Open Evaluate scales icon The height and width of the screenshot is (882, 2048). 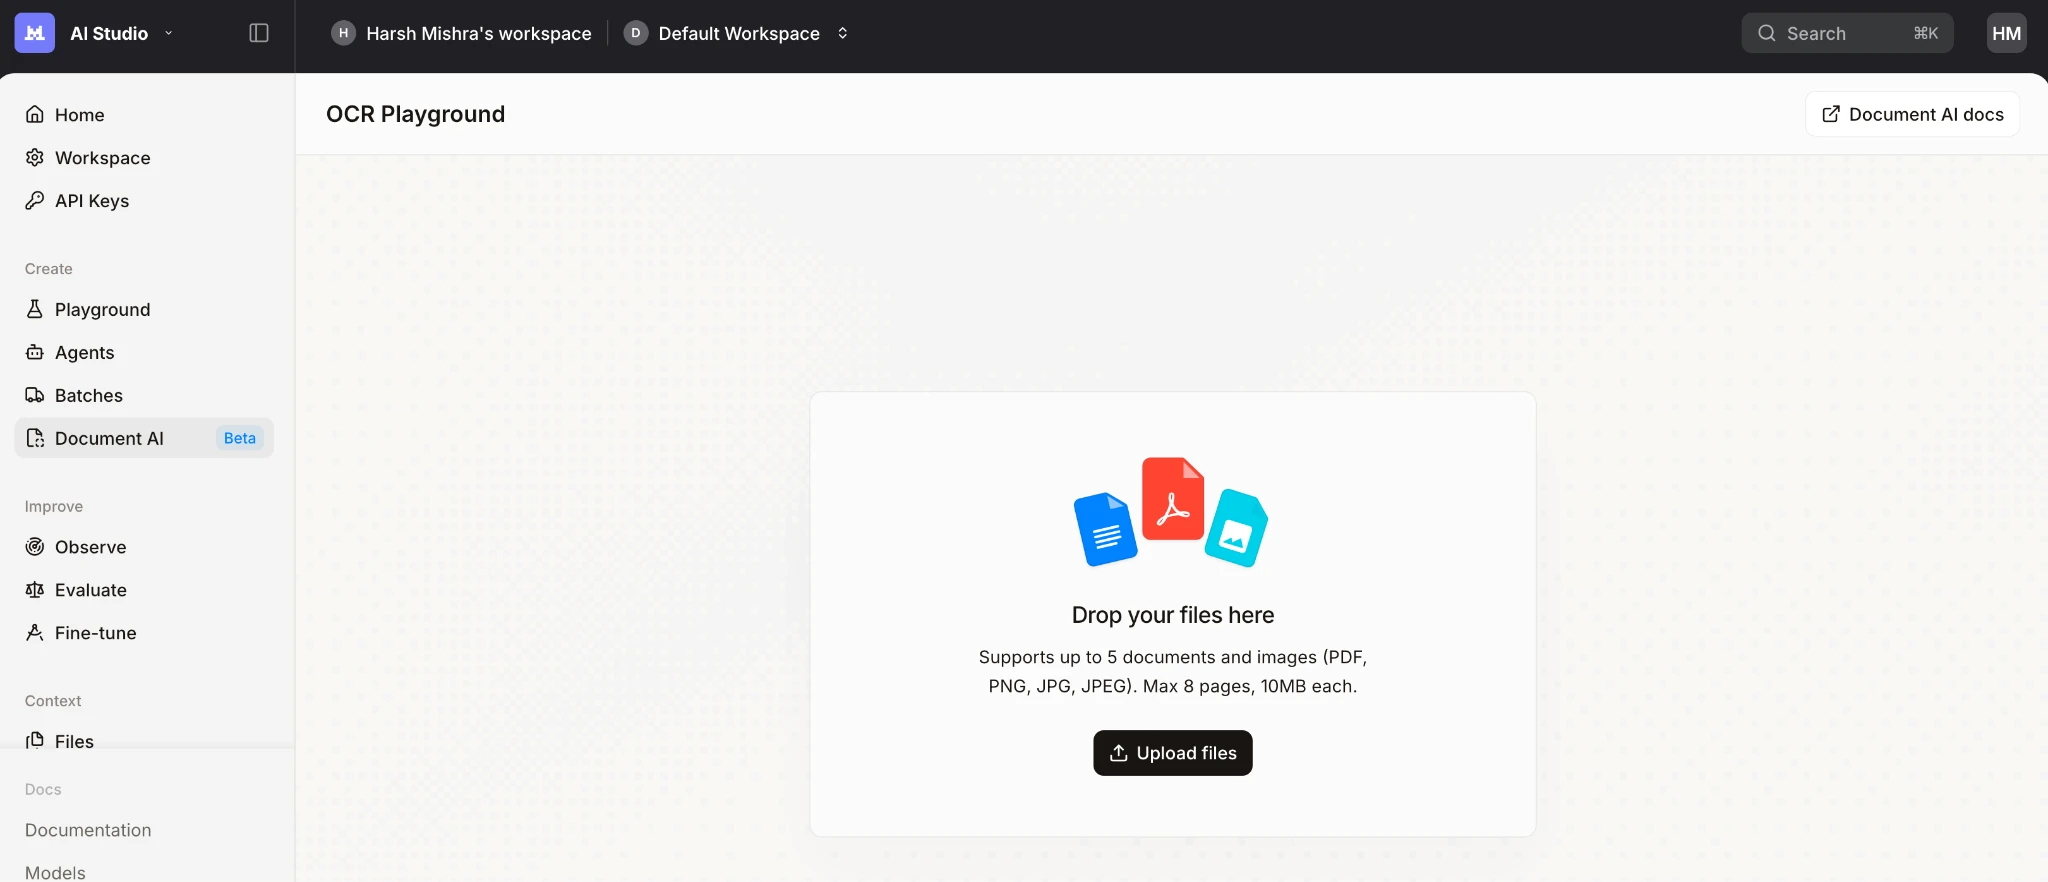(35, 590)
